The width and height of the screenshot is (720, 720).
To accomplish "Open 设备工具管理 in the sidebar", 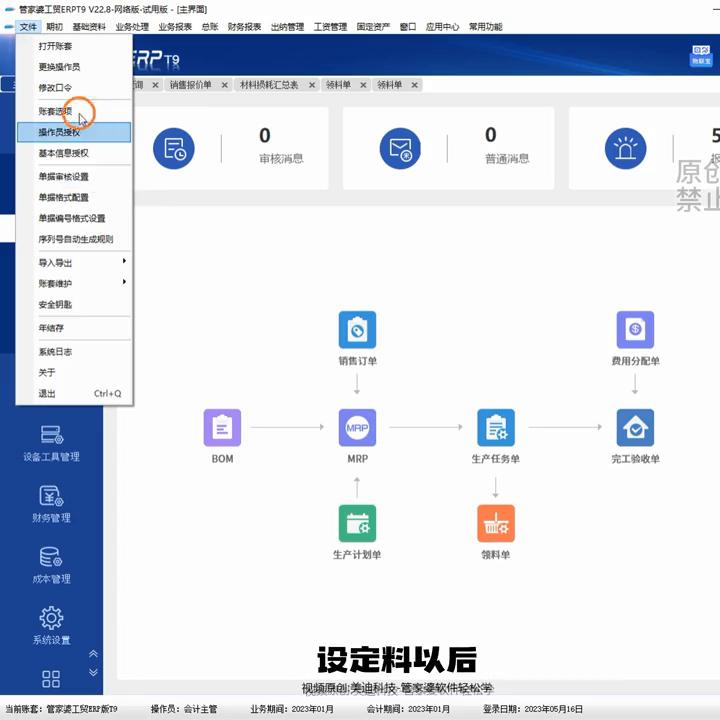I will (x=51, y=443).
